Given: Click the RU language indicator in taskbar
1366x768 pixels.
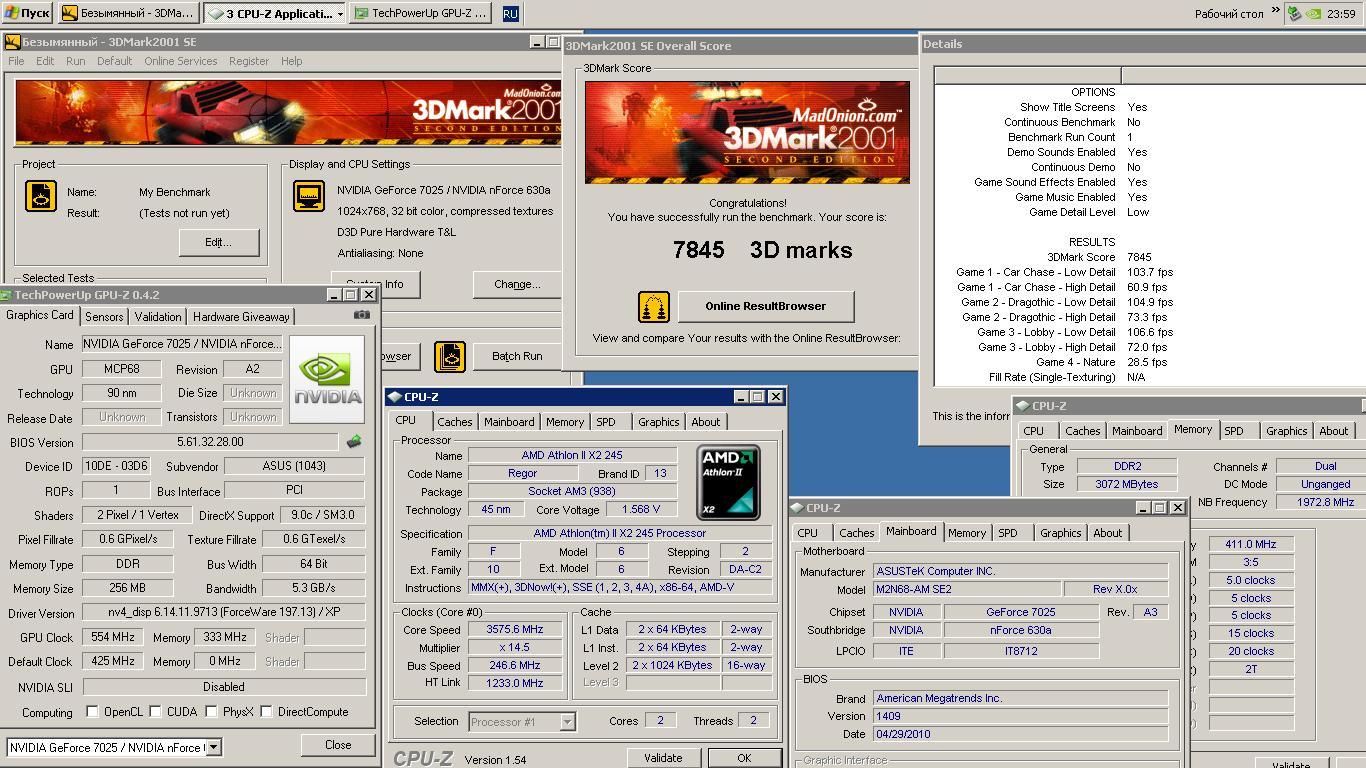Looking at the screenshot, I should 510,14.
